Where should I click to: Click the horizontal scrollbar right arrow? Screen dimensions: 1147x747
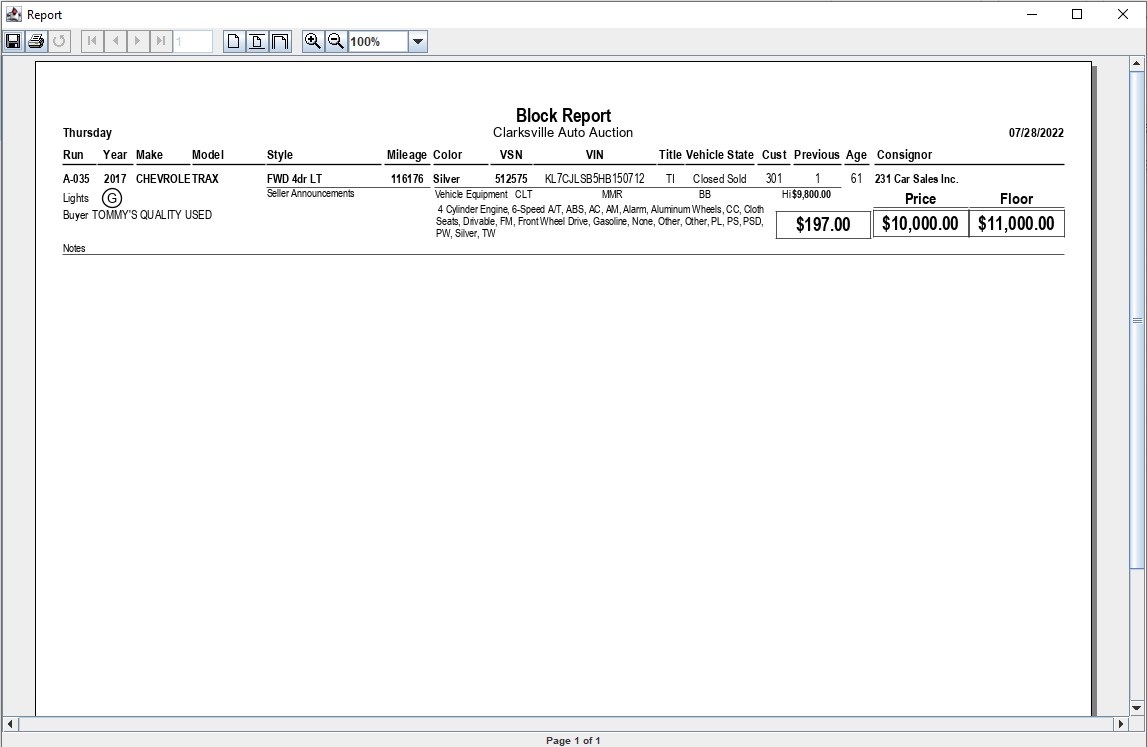[x=1121, y=723]
